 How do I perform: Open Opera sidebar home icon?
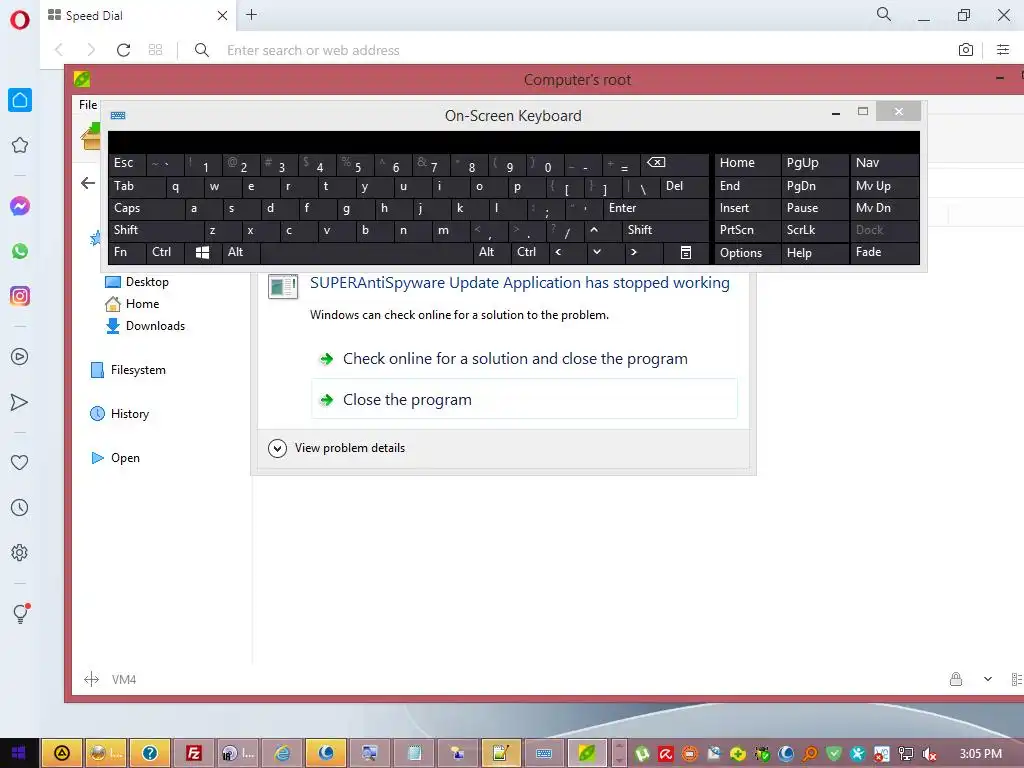[x=20, y=100]
